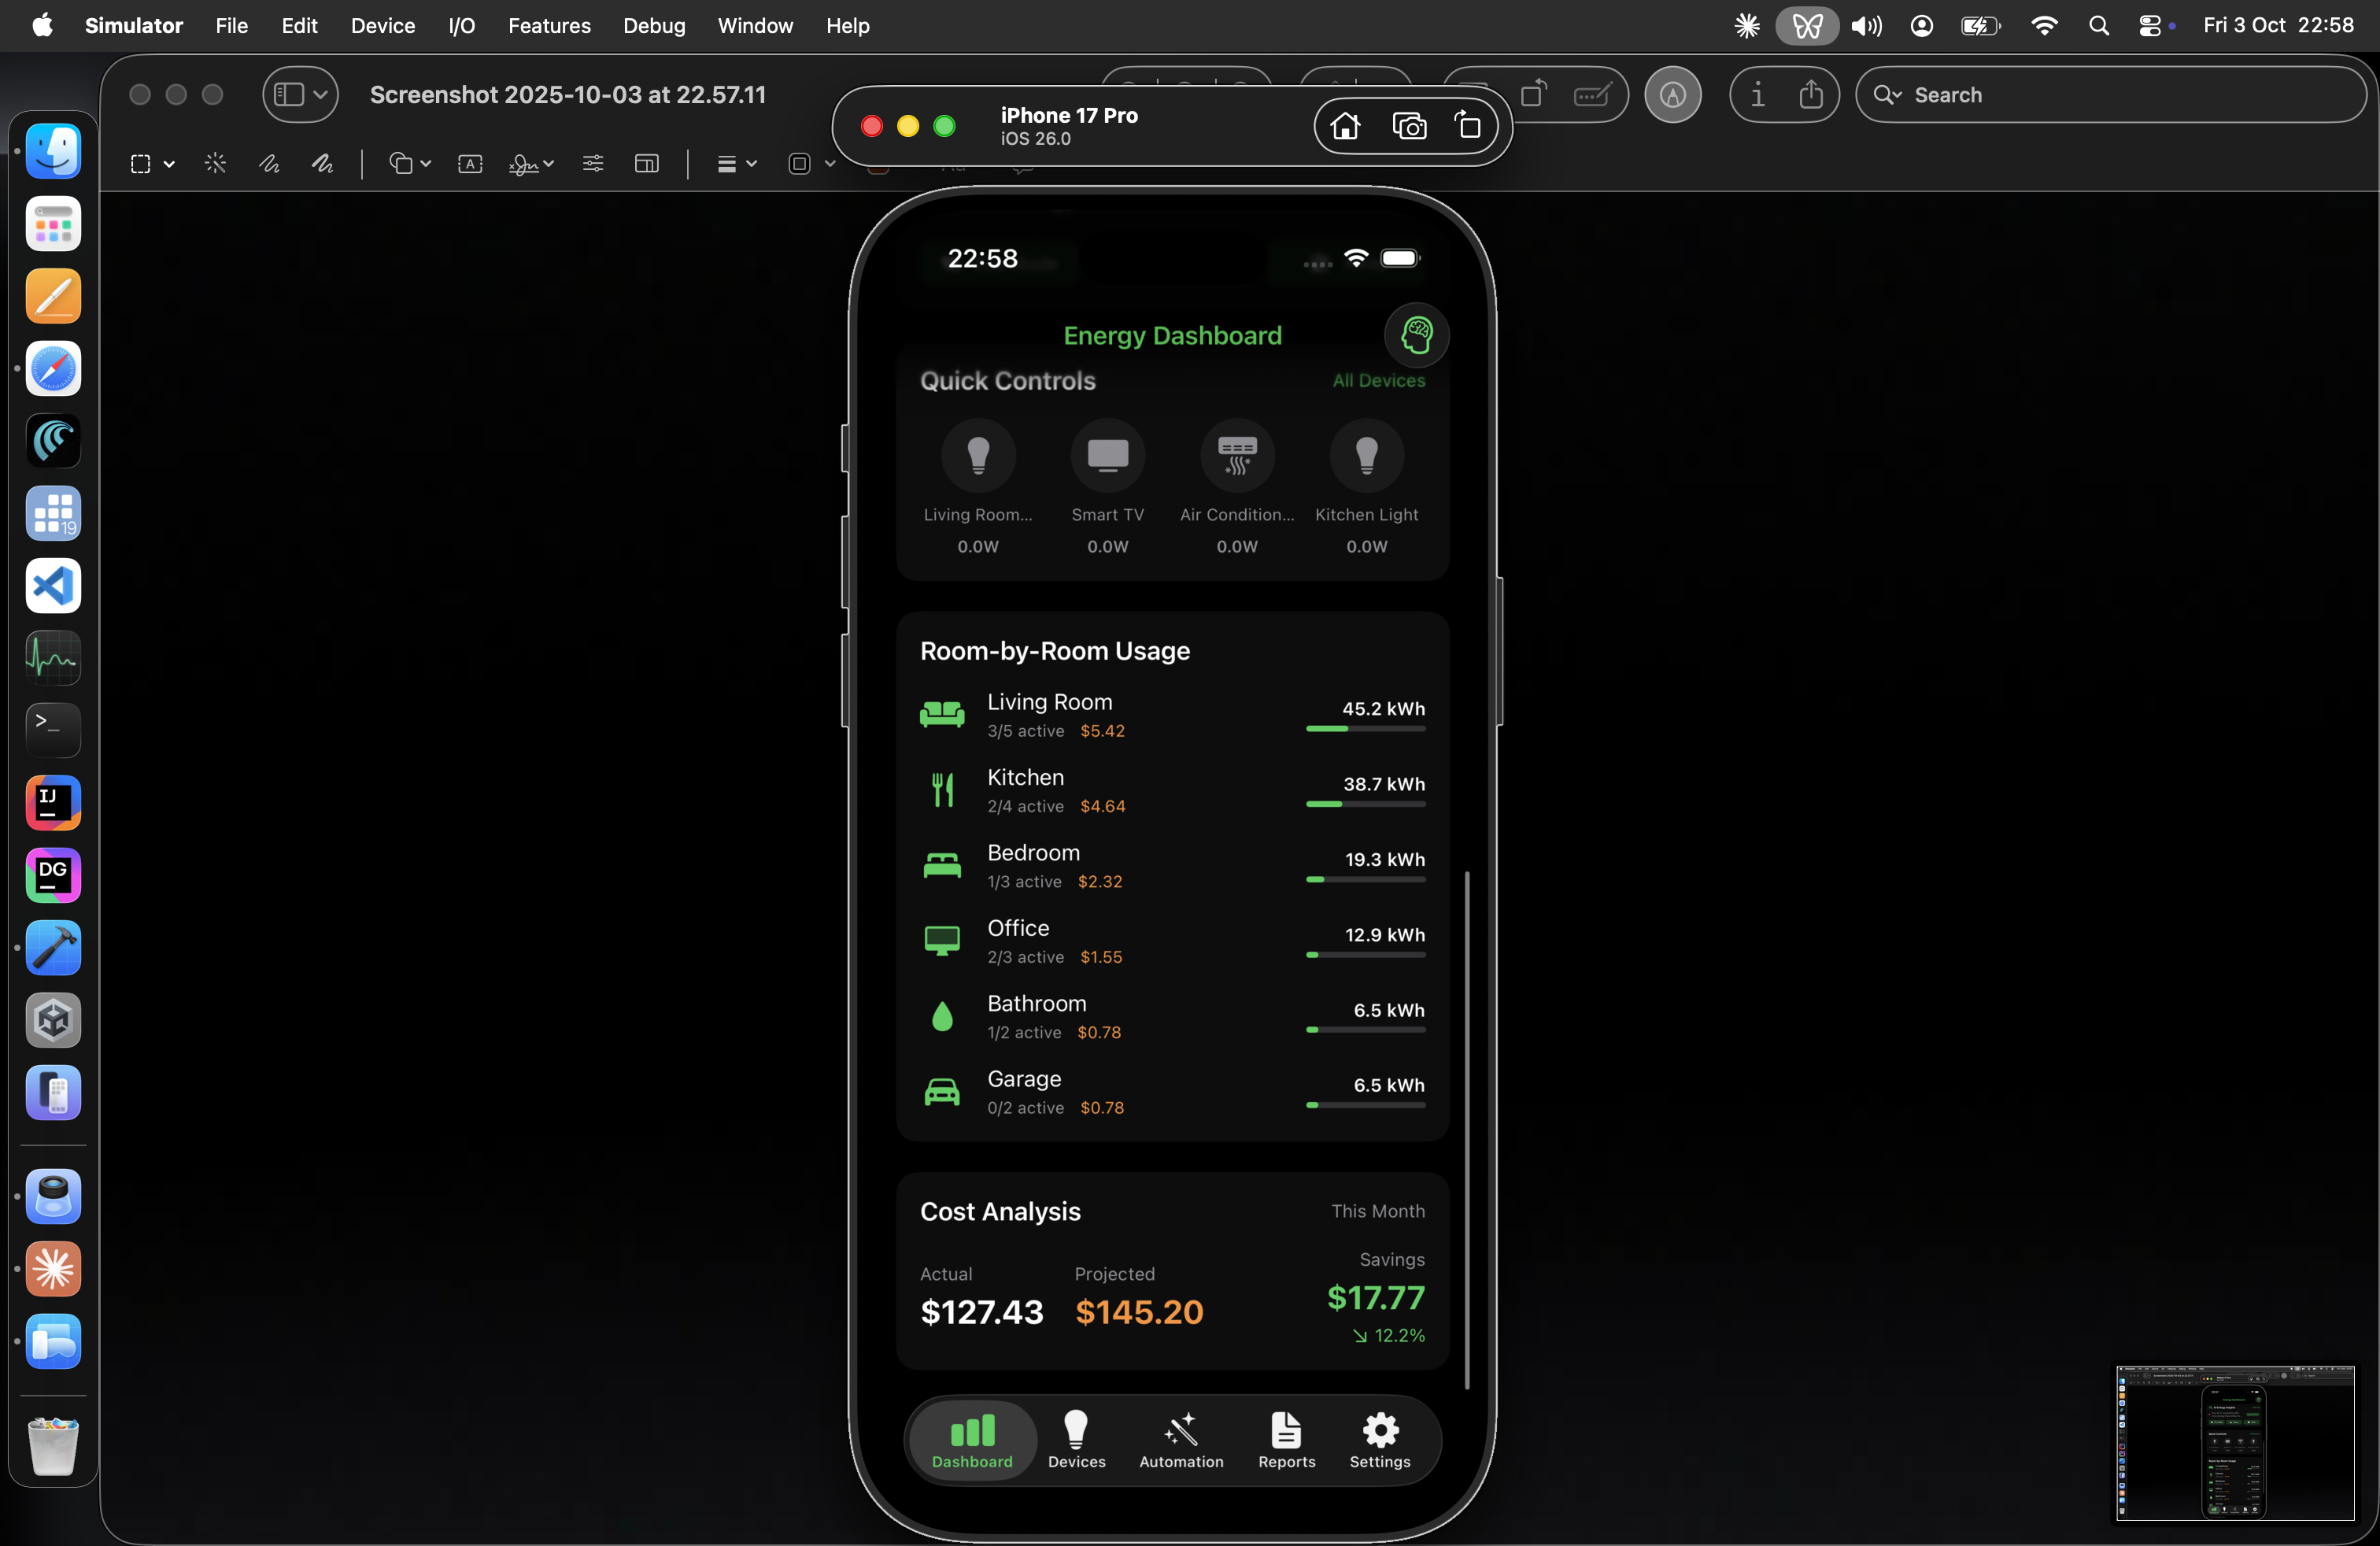Click the Preview share icon
This screenshot has width=2380, height=1546.
1810,95
